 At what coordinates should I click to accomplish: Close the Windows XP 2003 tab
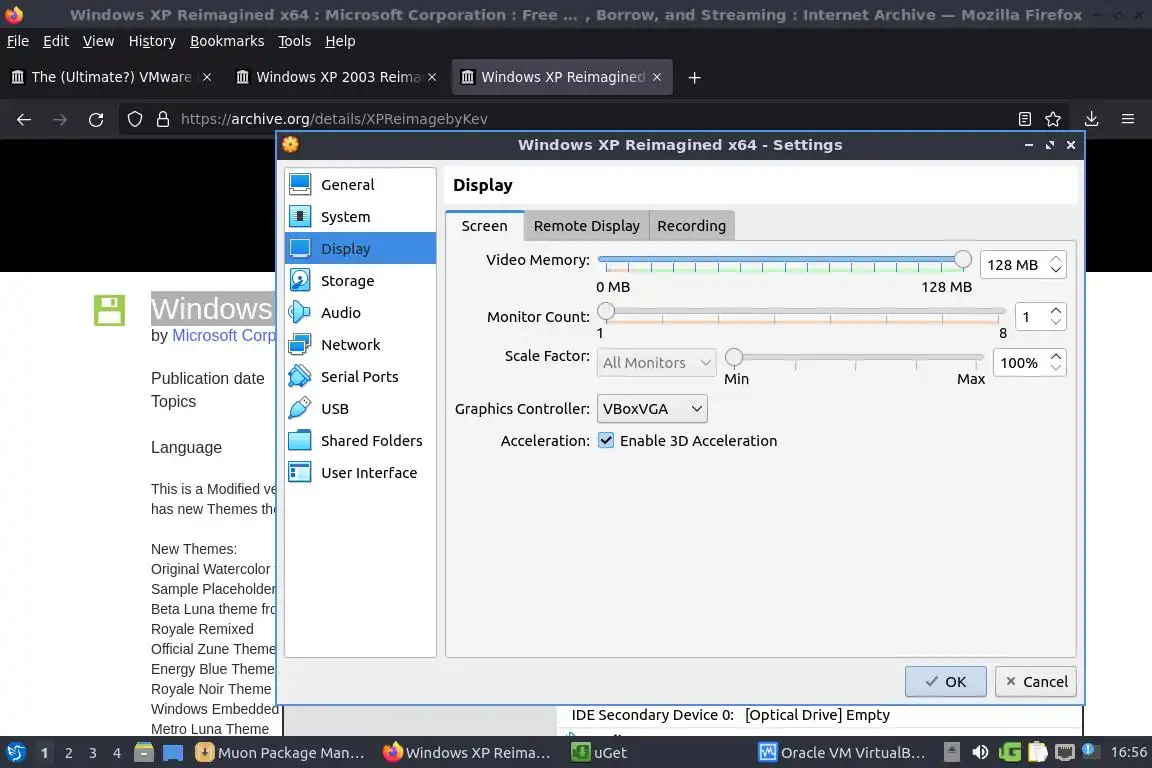[x=432, y=77]
